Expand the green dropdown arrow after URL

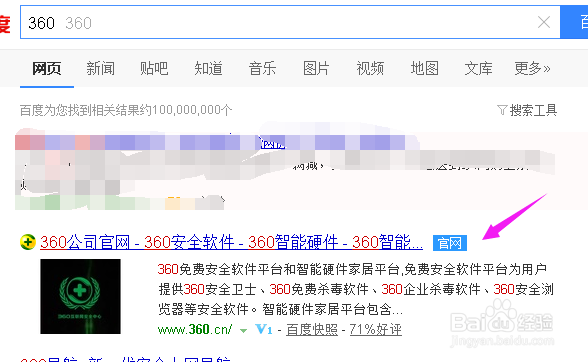pos(243,331)
